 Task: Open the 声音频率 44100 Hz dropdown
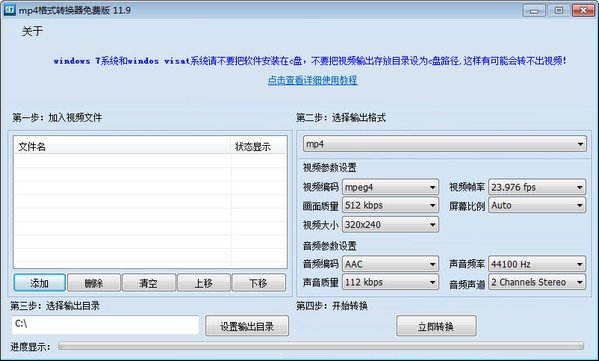[x=537, y=264]
